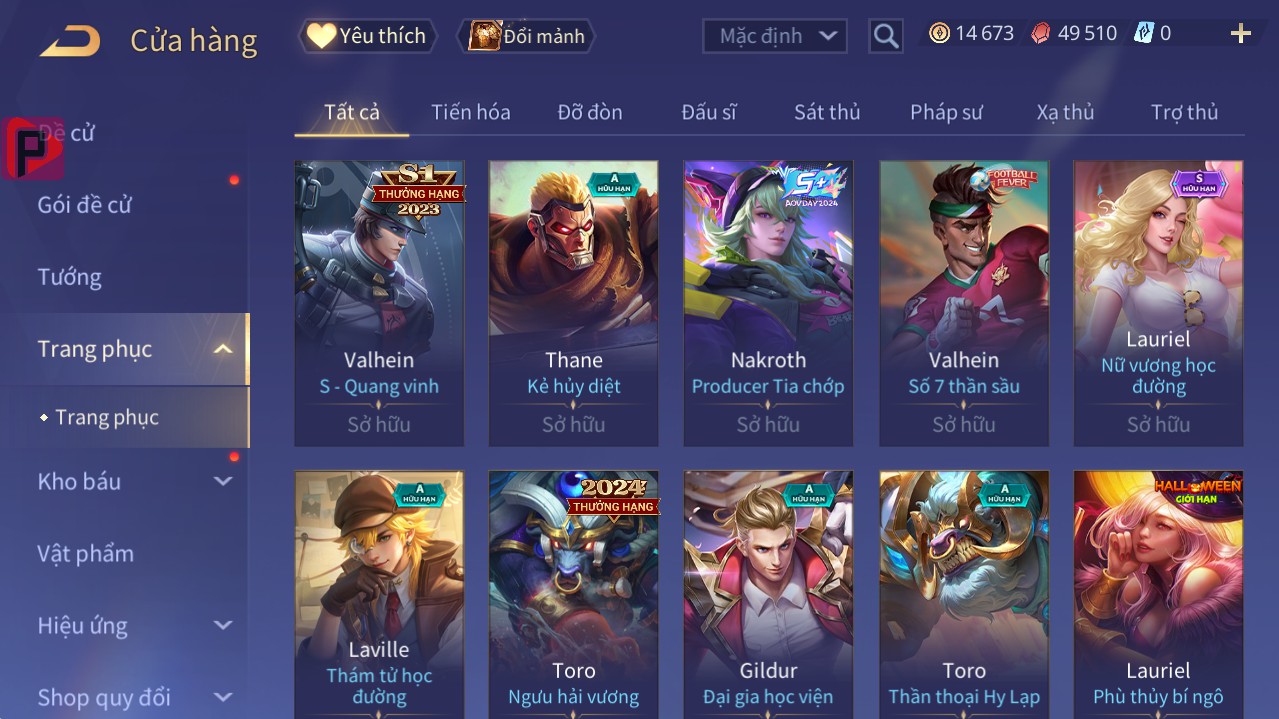1279x719 pixels.
Task: Open the Yêu thích heart favorites
Action: tap(367, 36)
